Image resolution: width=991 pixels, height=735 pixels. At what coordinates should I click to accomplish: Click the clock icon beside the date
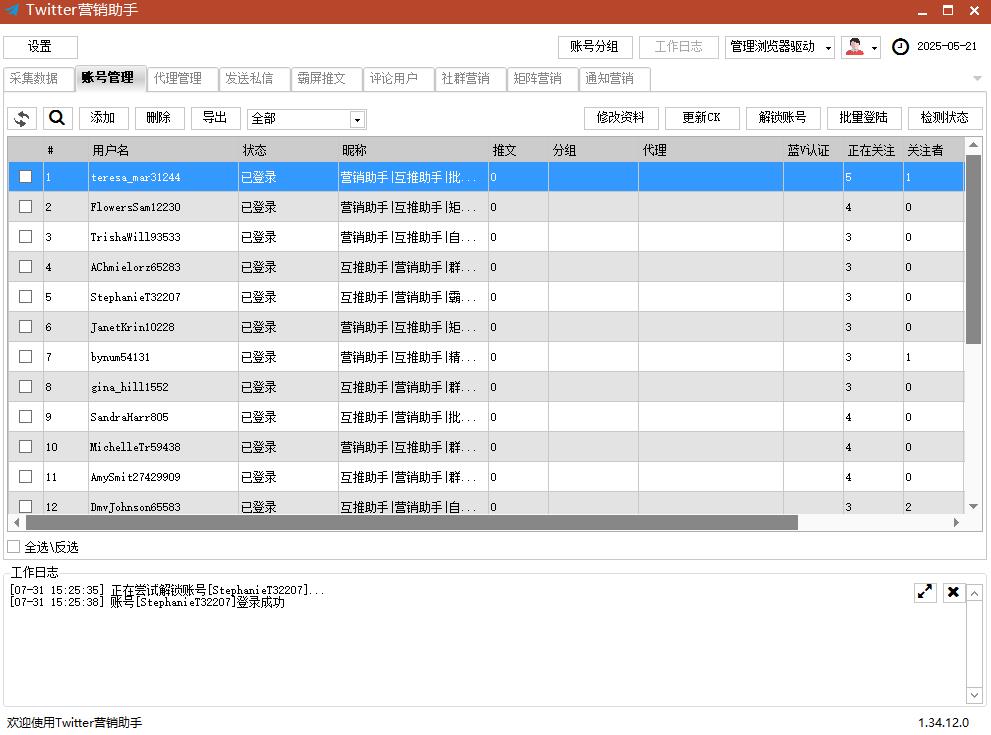click(900, 47)
